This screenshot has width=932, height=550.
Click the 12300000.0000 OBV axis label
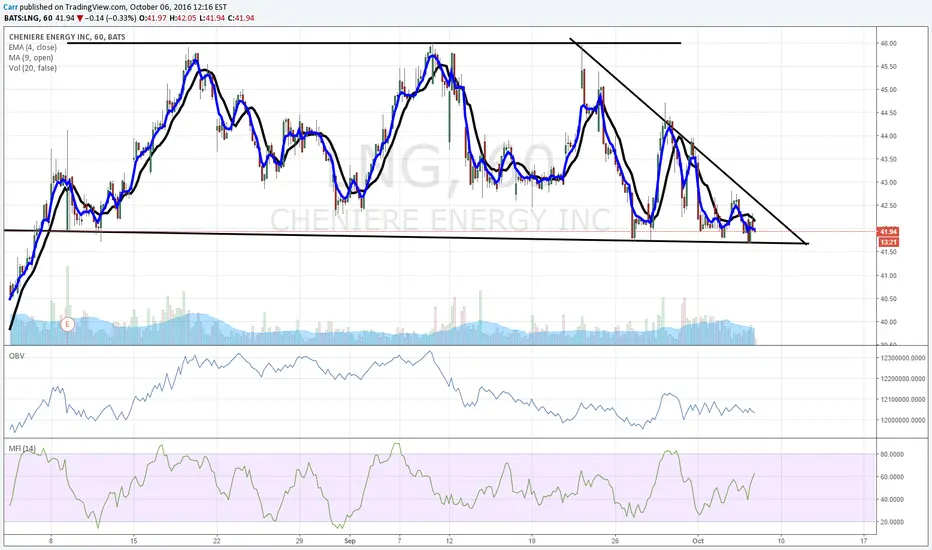click(x=903, y=358)
